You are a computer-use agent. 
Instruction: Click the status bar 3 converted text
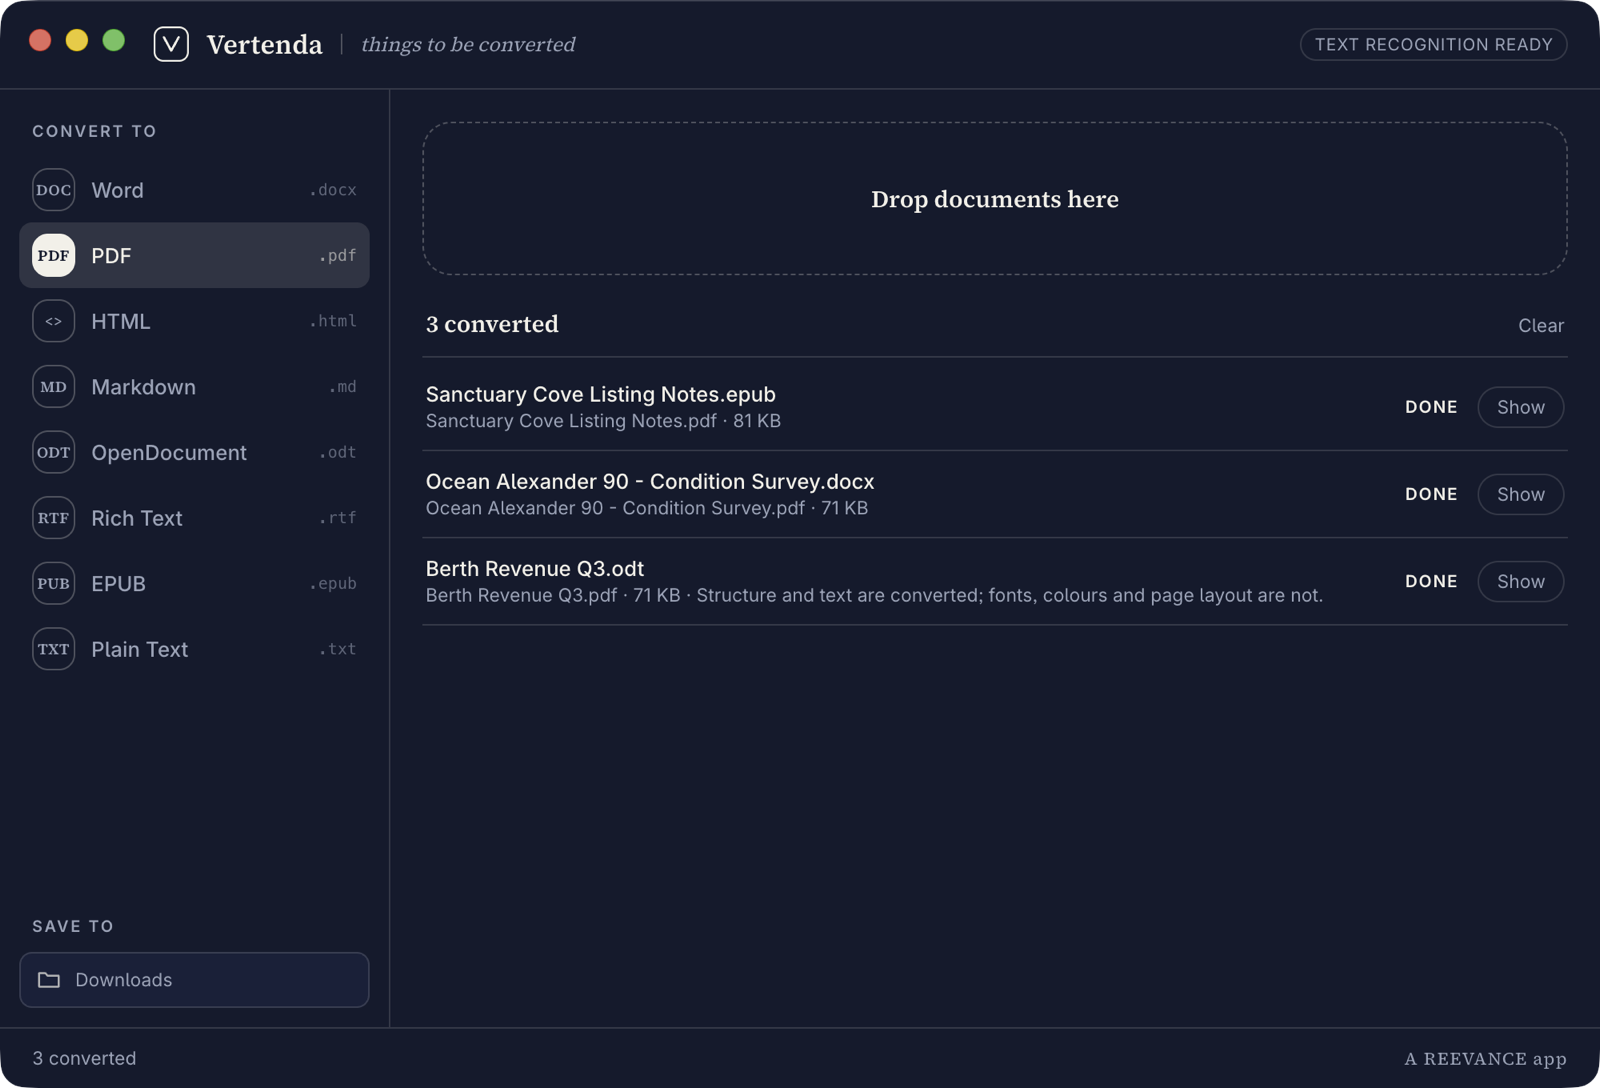click(84, 1058)
